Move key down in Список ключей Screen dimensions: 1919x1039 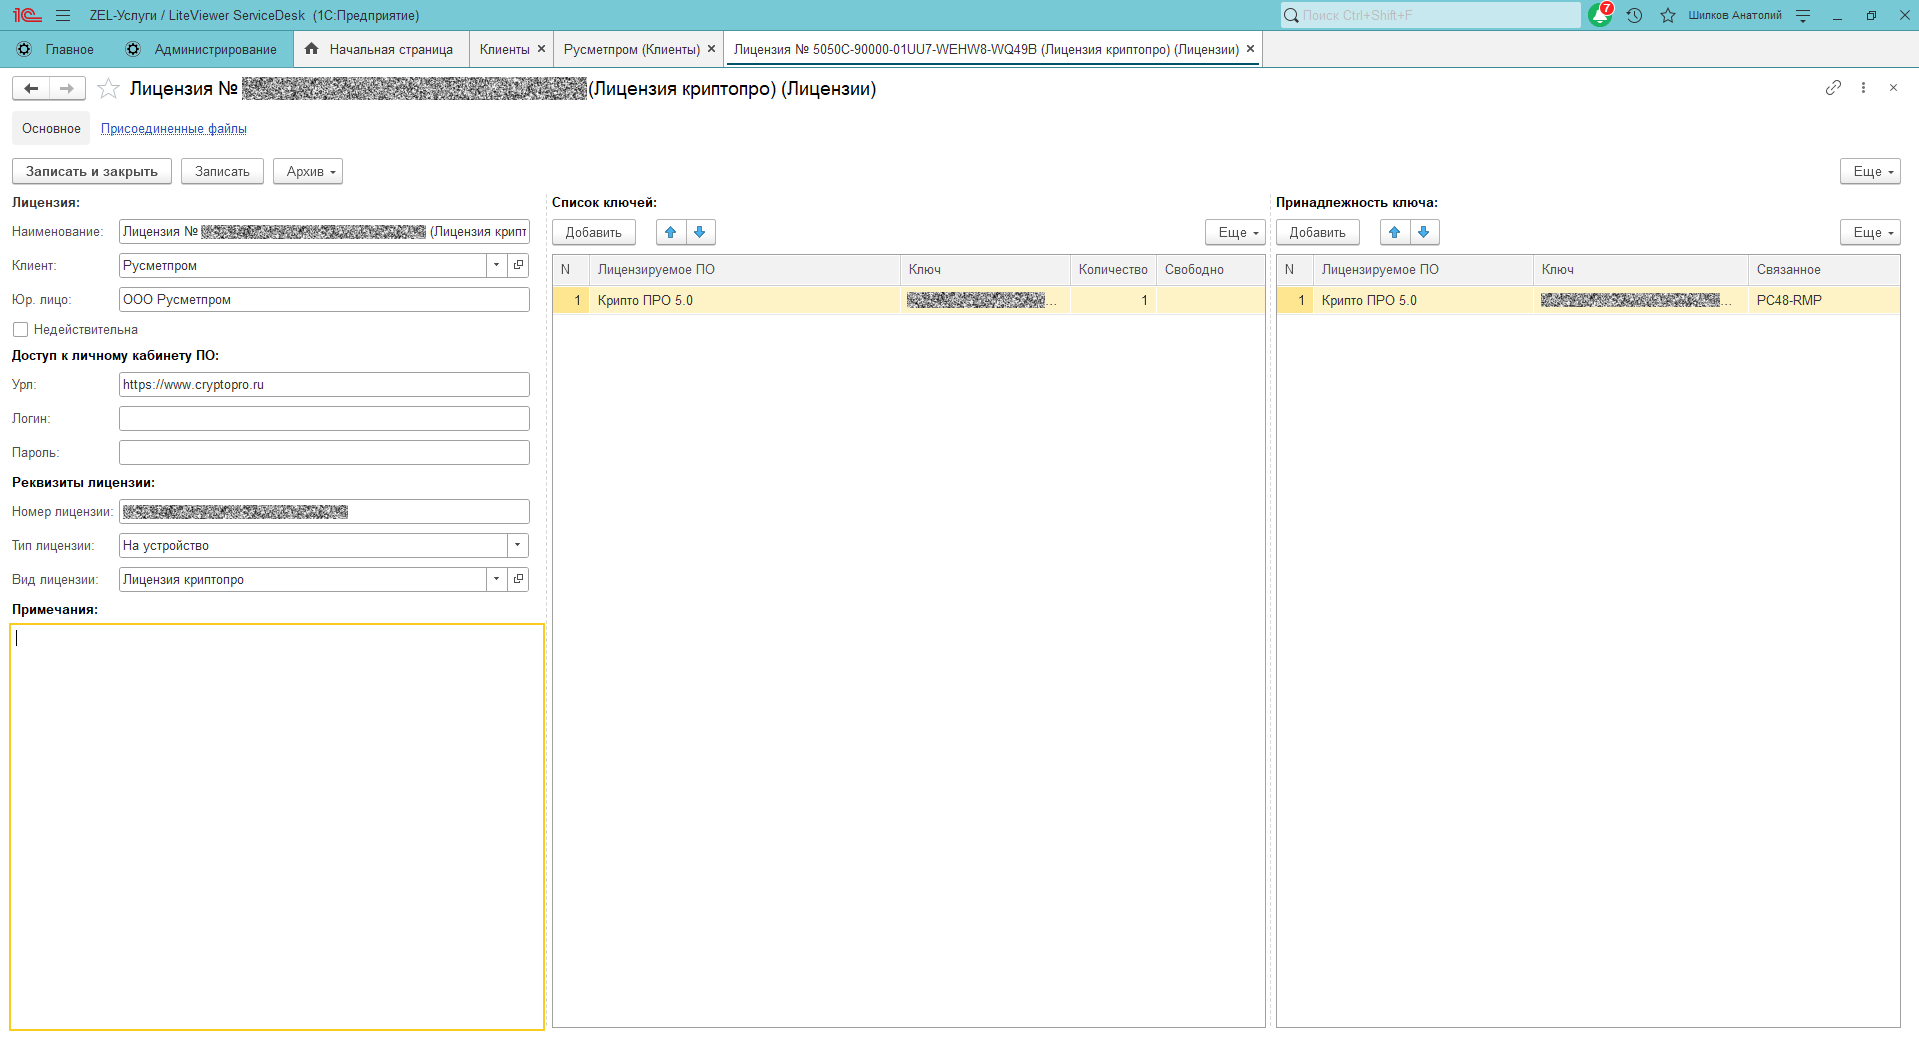[700, 232]
